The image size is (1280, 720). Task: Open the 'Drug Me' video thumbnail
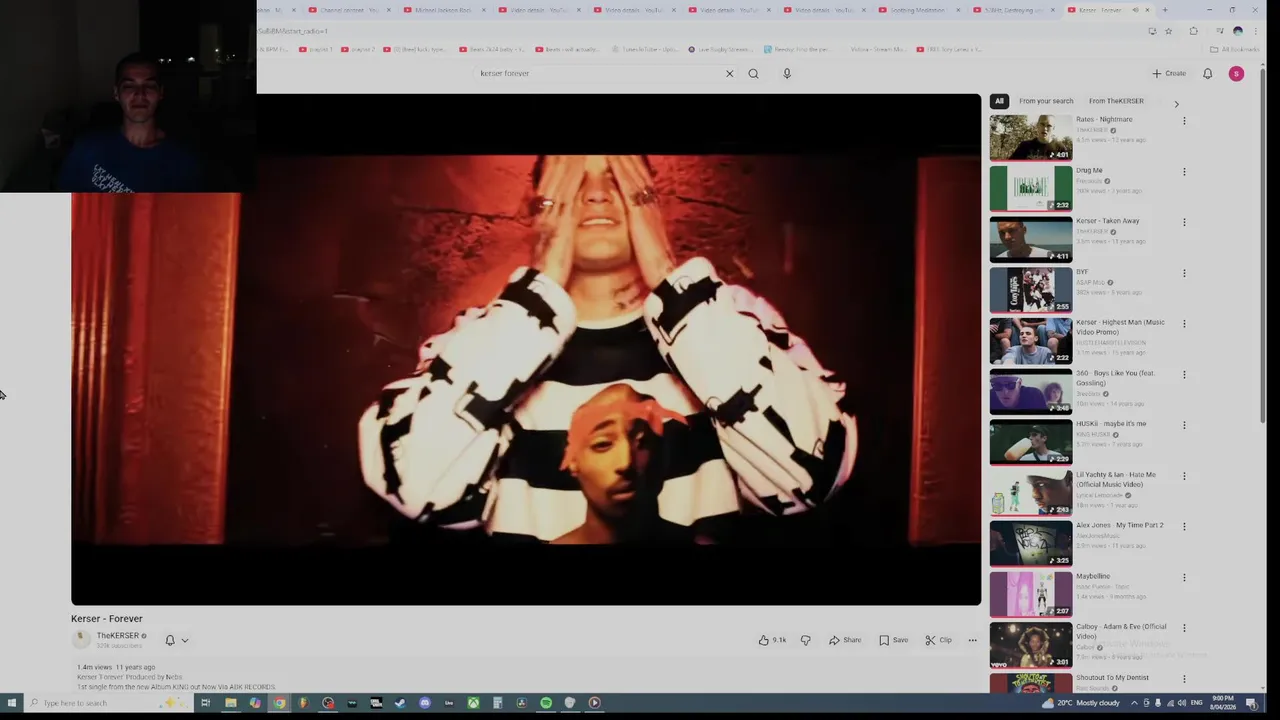pos(1031,188)
